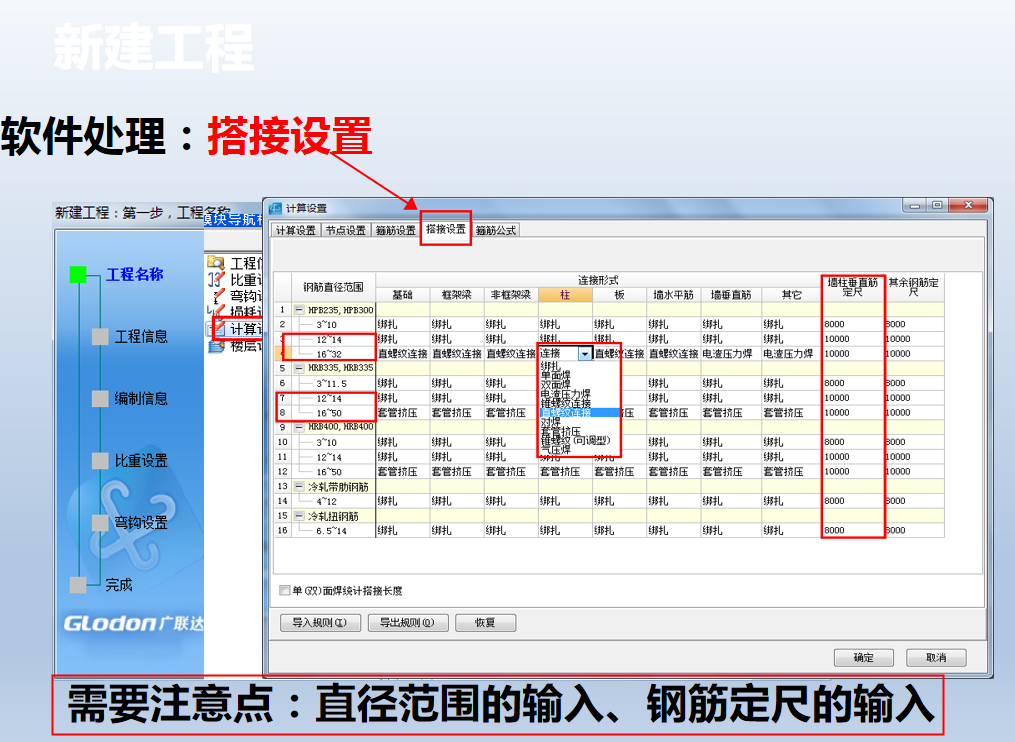
Task: Collapse the 冷轧带肋钢筋 group
Action: tap(297, 489)
